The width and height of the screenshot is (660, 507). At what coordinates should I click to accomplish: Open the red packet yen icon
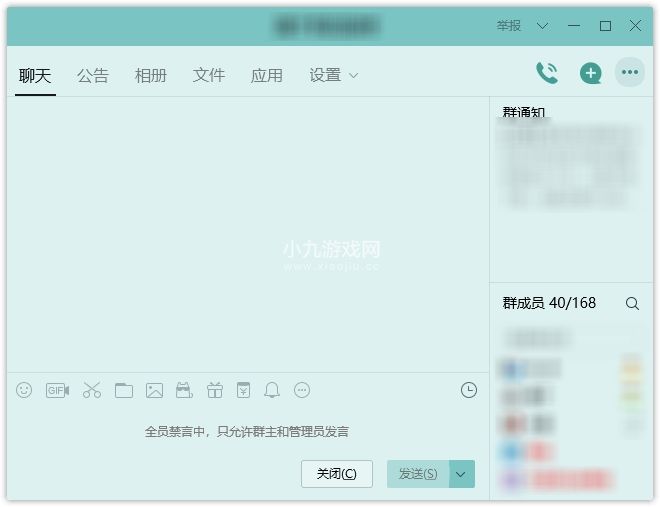click(243, 390)
